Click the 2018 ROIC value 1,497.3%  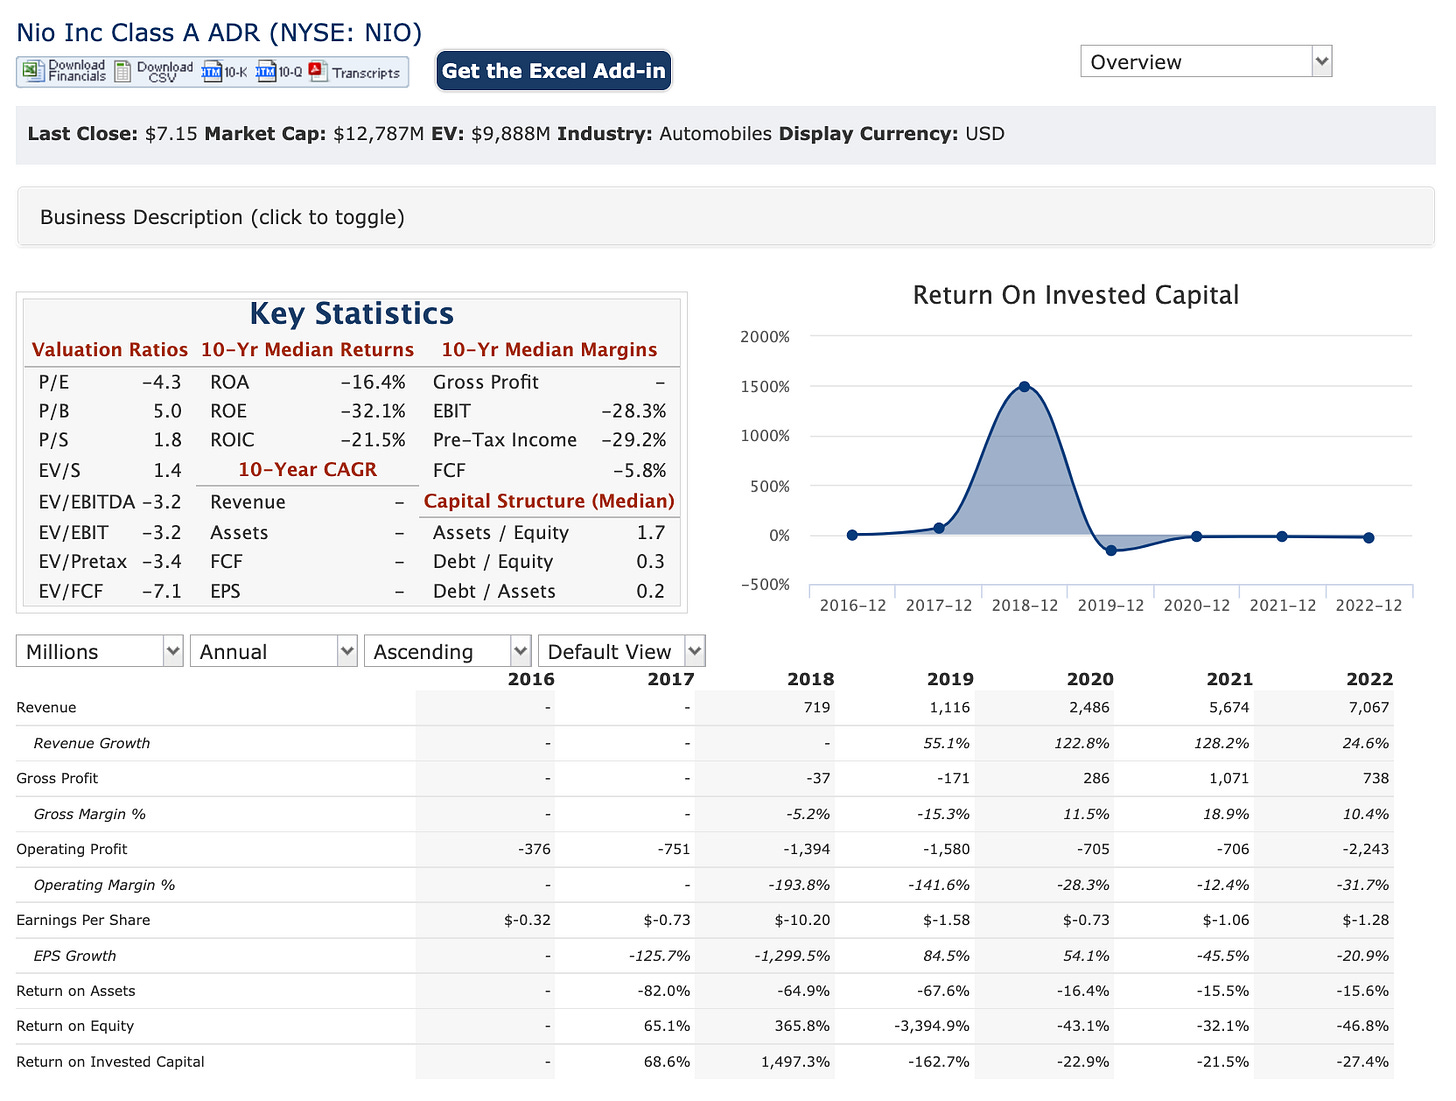click(796, 1062)
